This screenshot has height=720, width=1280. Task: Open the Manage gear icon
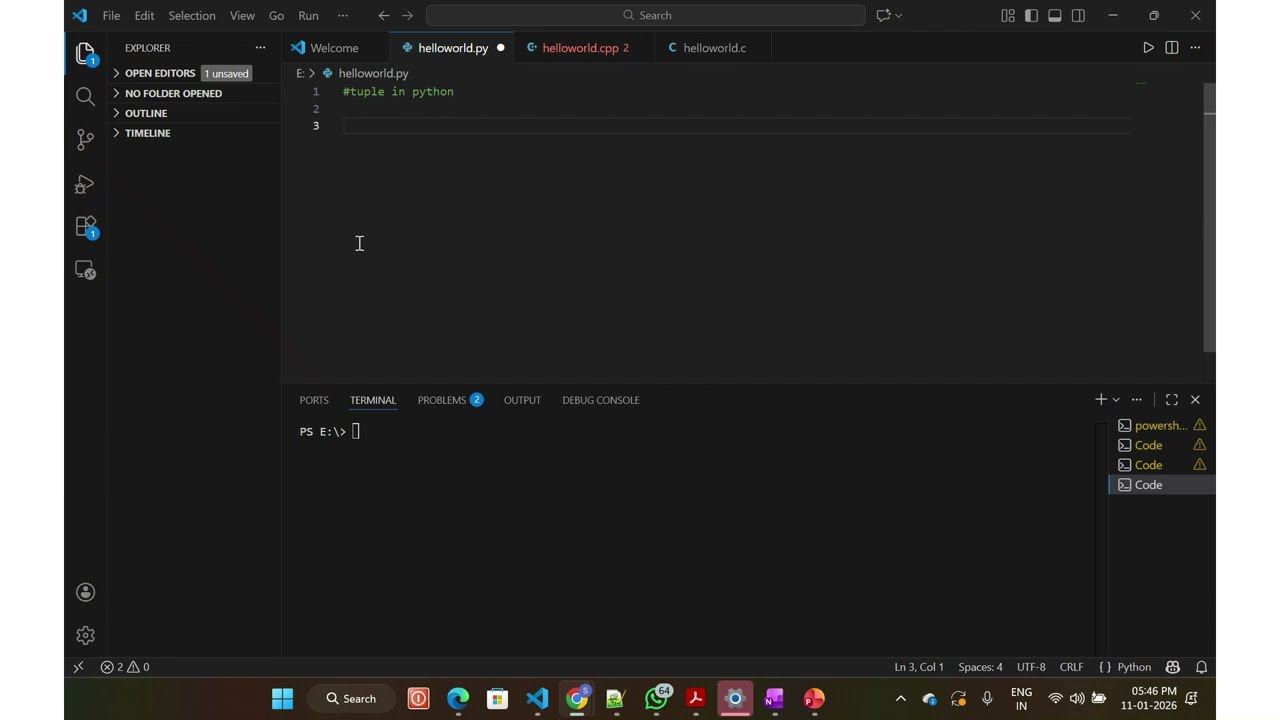point(85,635)
